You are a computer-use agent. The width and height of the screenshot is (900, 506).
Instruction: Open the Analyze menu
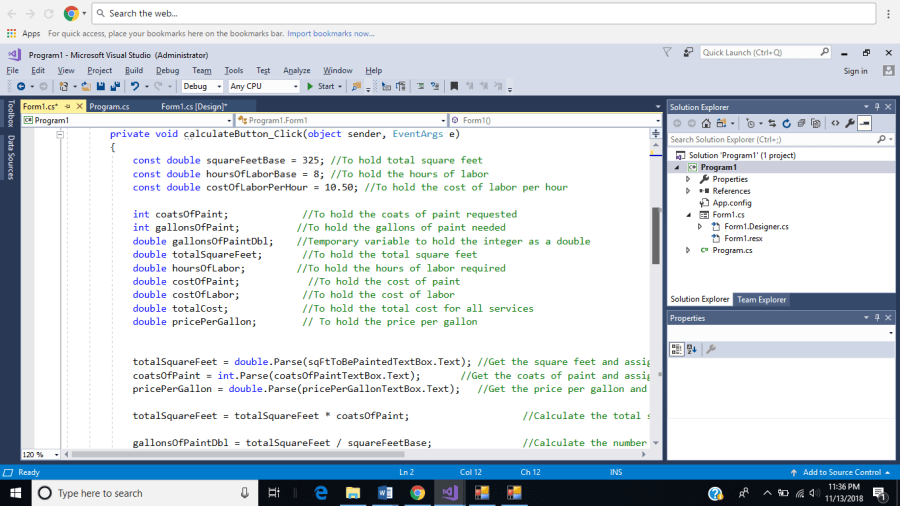296,71
